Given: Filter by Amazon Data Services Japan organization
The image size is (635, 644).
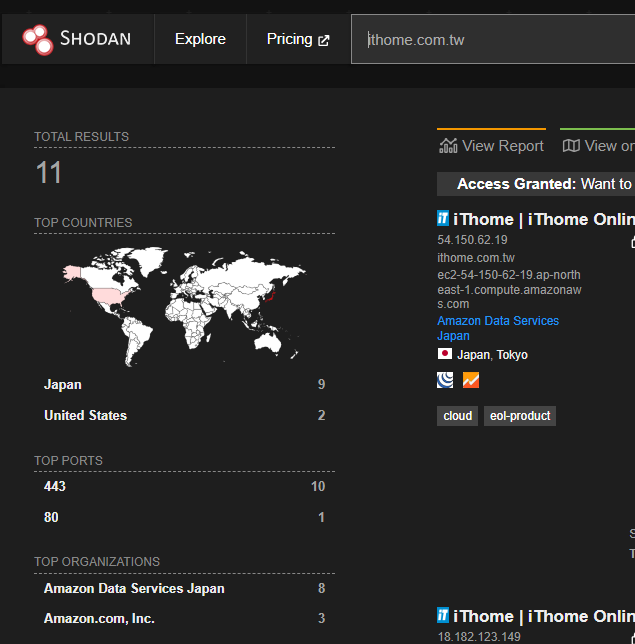Looking at the screenshot, I should click(x=184, y=588).
